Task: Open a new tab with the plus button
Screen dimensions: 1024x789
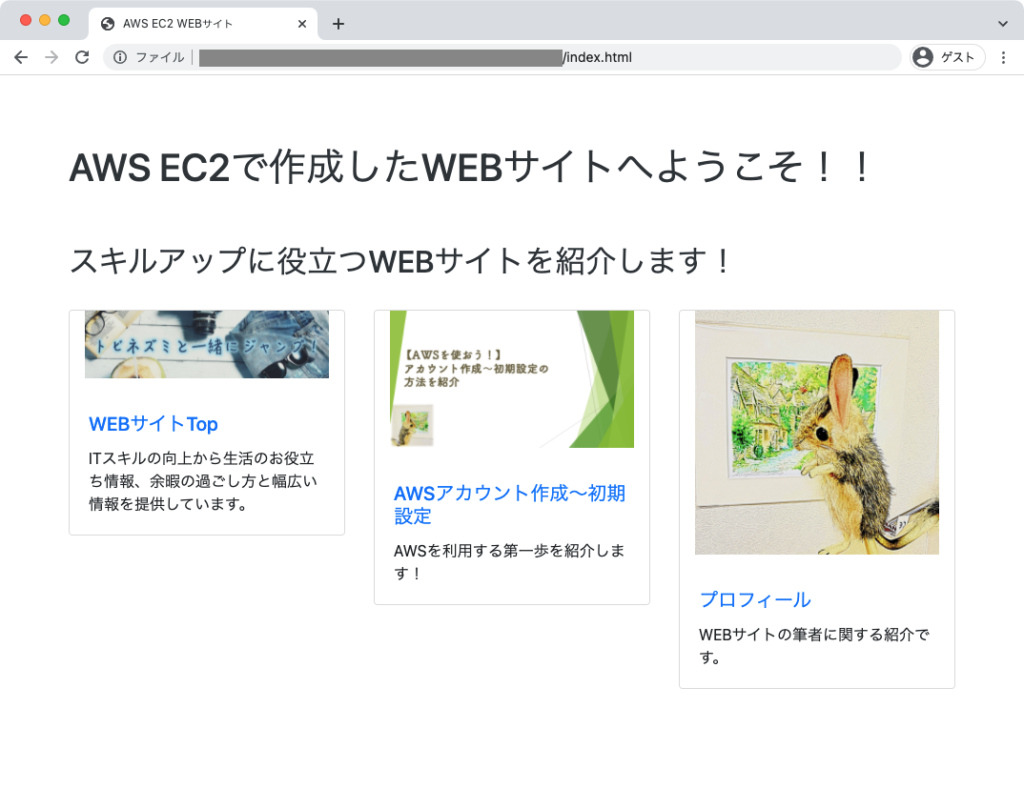Action: 338,24
